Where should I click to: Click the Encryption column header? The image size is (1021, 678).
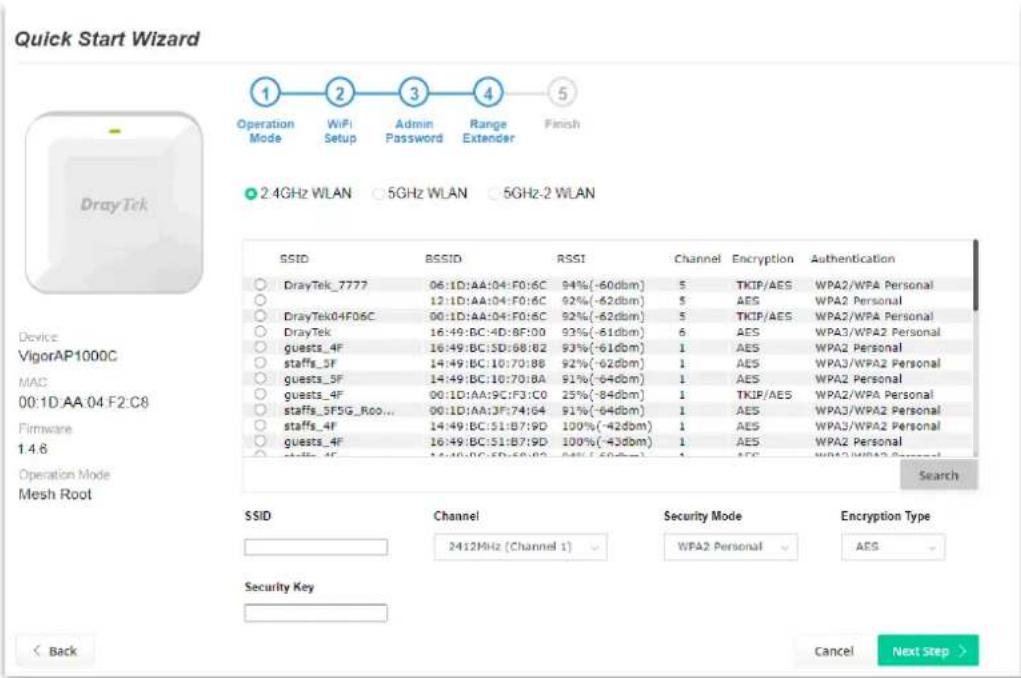pyautogui.click(x=762, y=259)
